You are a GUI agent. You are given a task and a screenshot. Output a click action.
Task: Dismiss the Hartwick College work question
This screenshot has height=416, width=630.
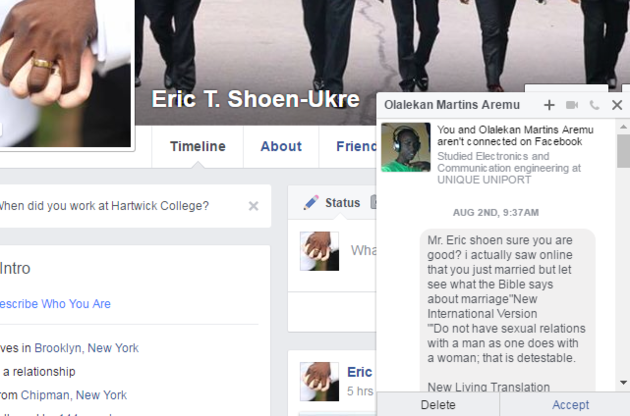[x=253, y=206]
